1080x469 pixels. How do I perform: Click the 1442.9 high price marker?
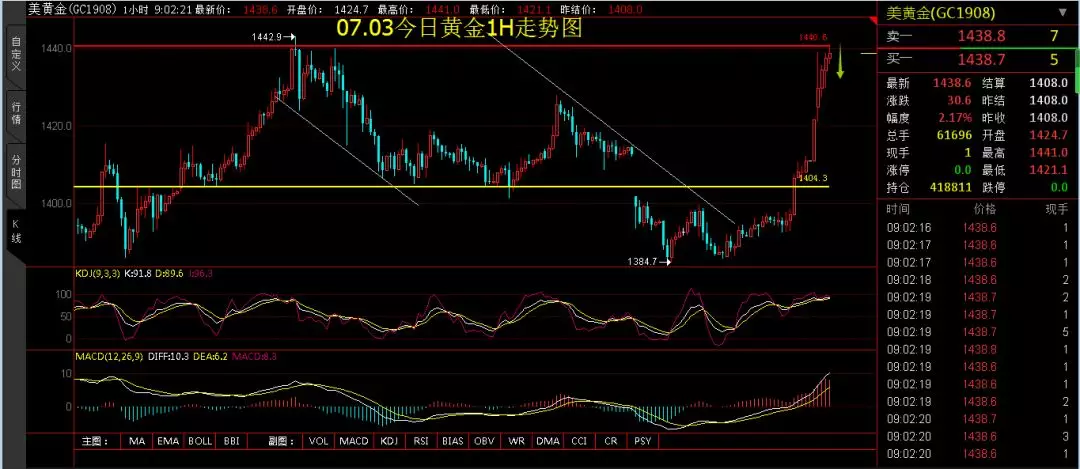coord(273,37)
